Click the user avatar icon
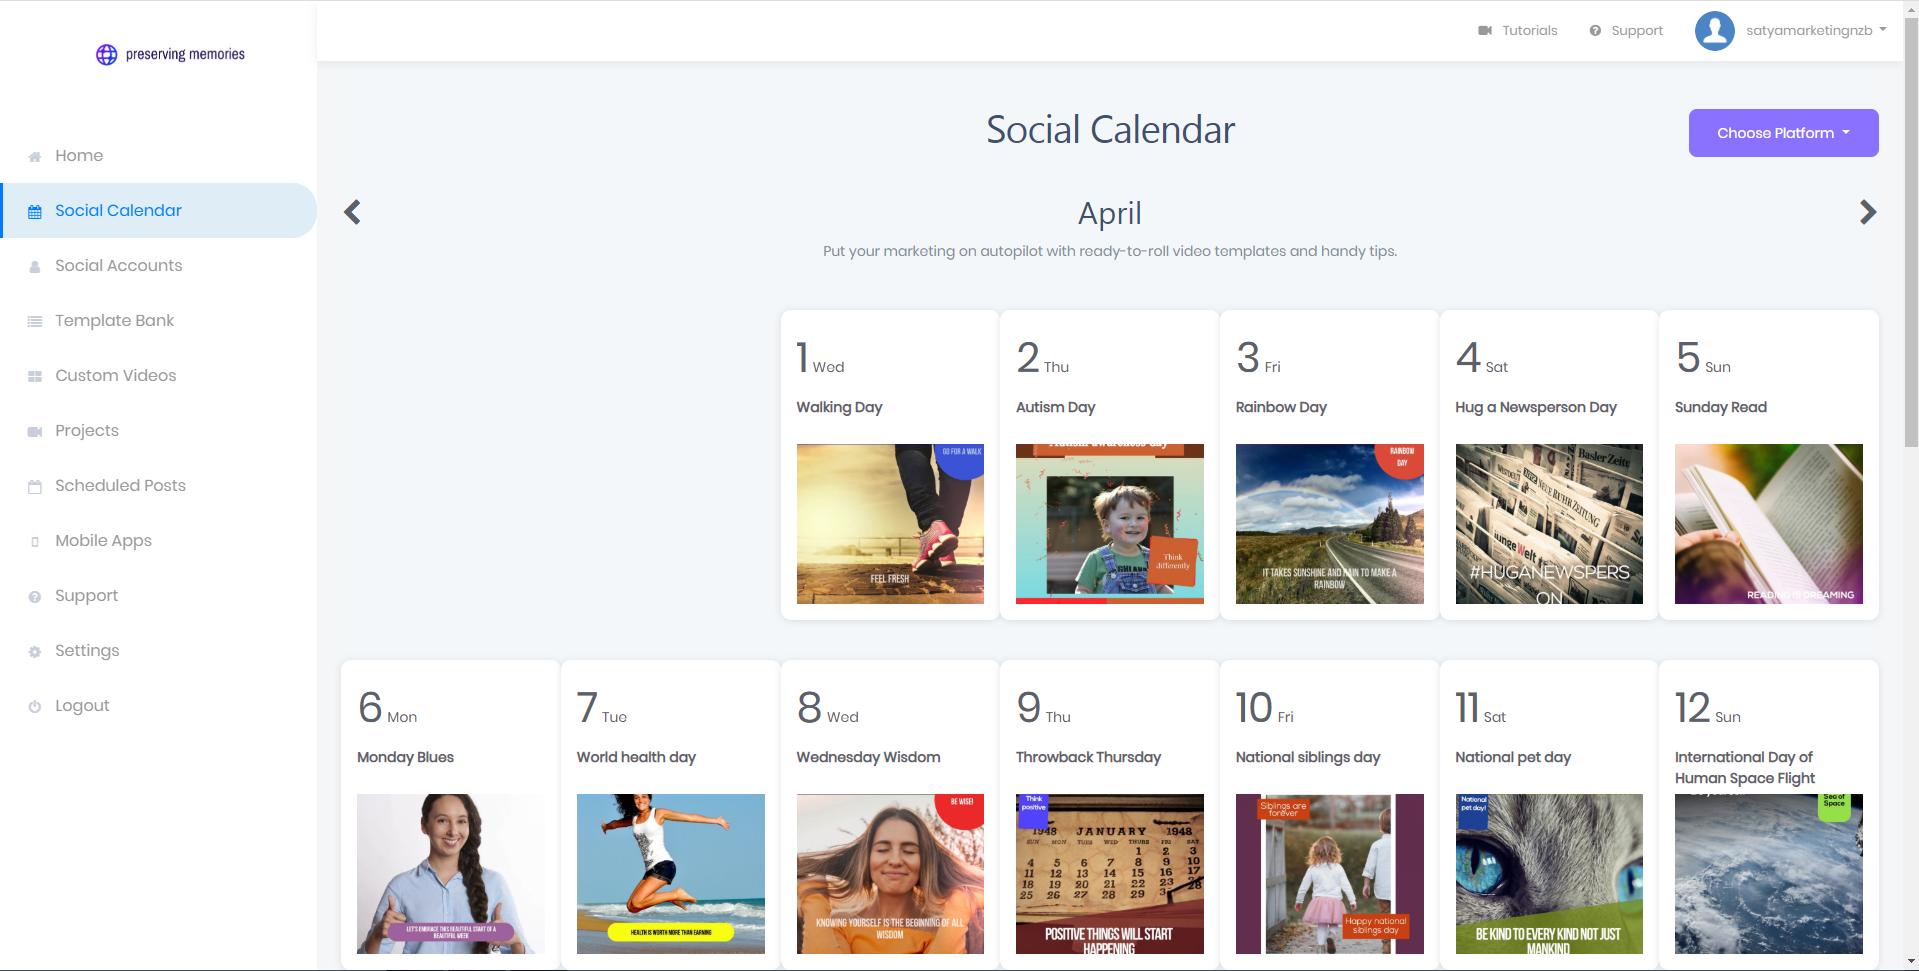This screenshot has width=1919, height=971. pyautogui.click(x=1714, y=31)
